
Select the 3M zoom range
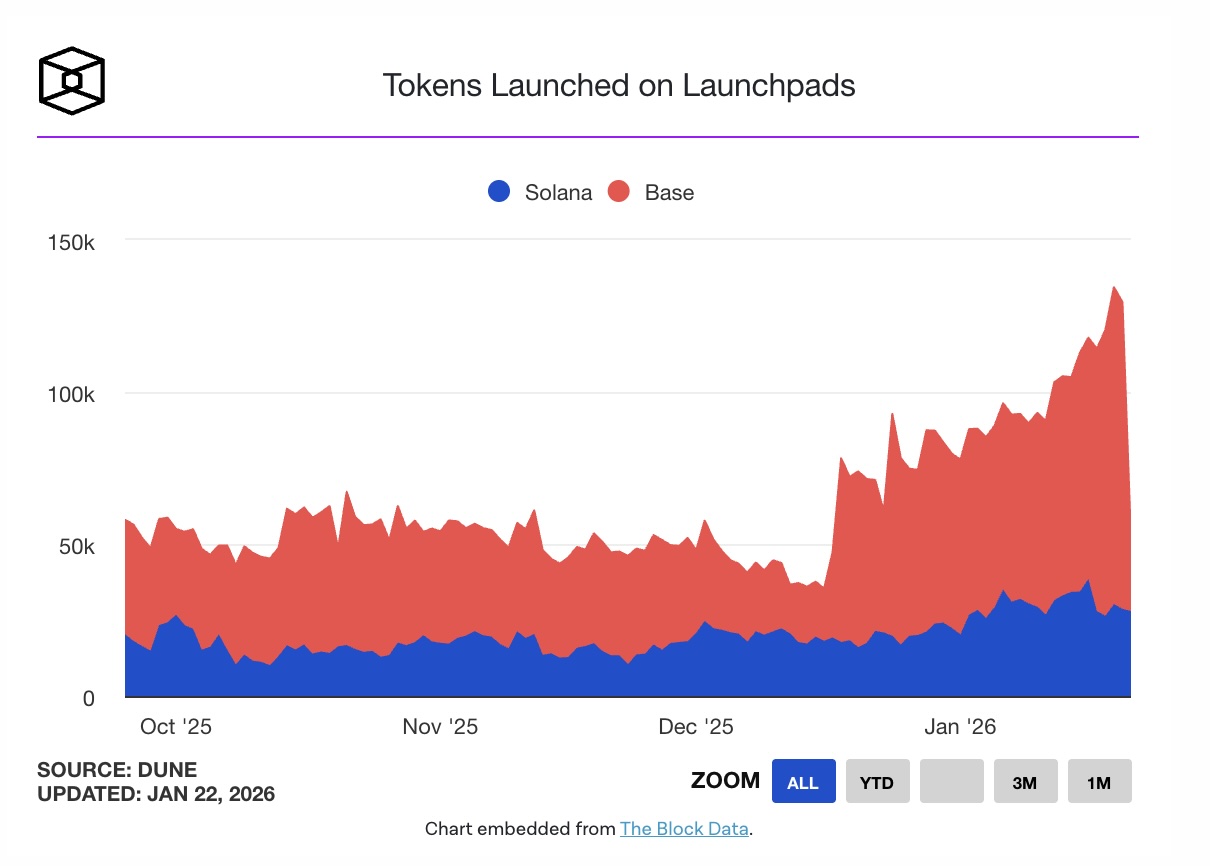pos(1025,781)
